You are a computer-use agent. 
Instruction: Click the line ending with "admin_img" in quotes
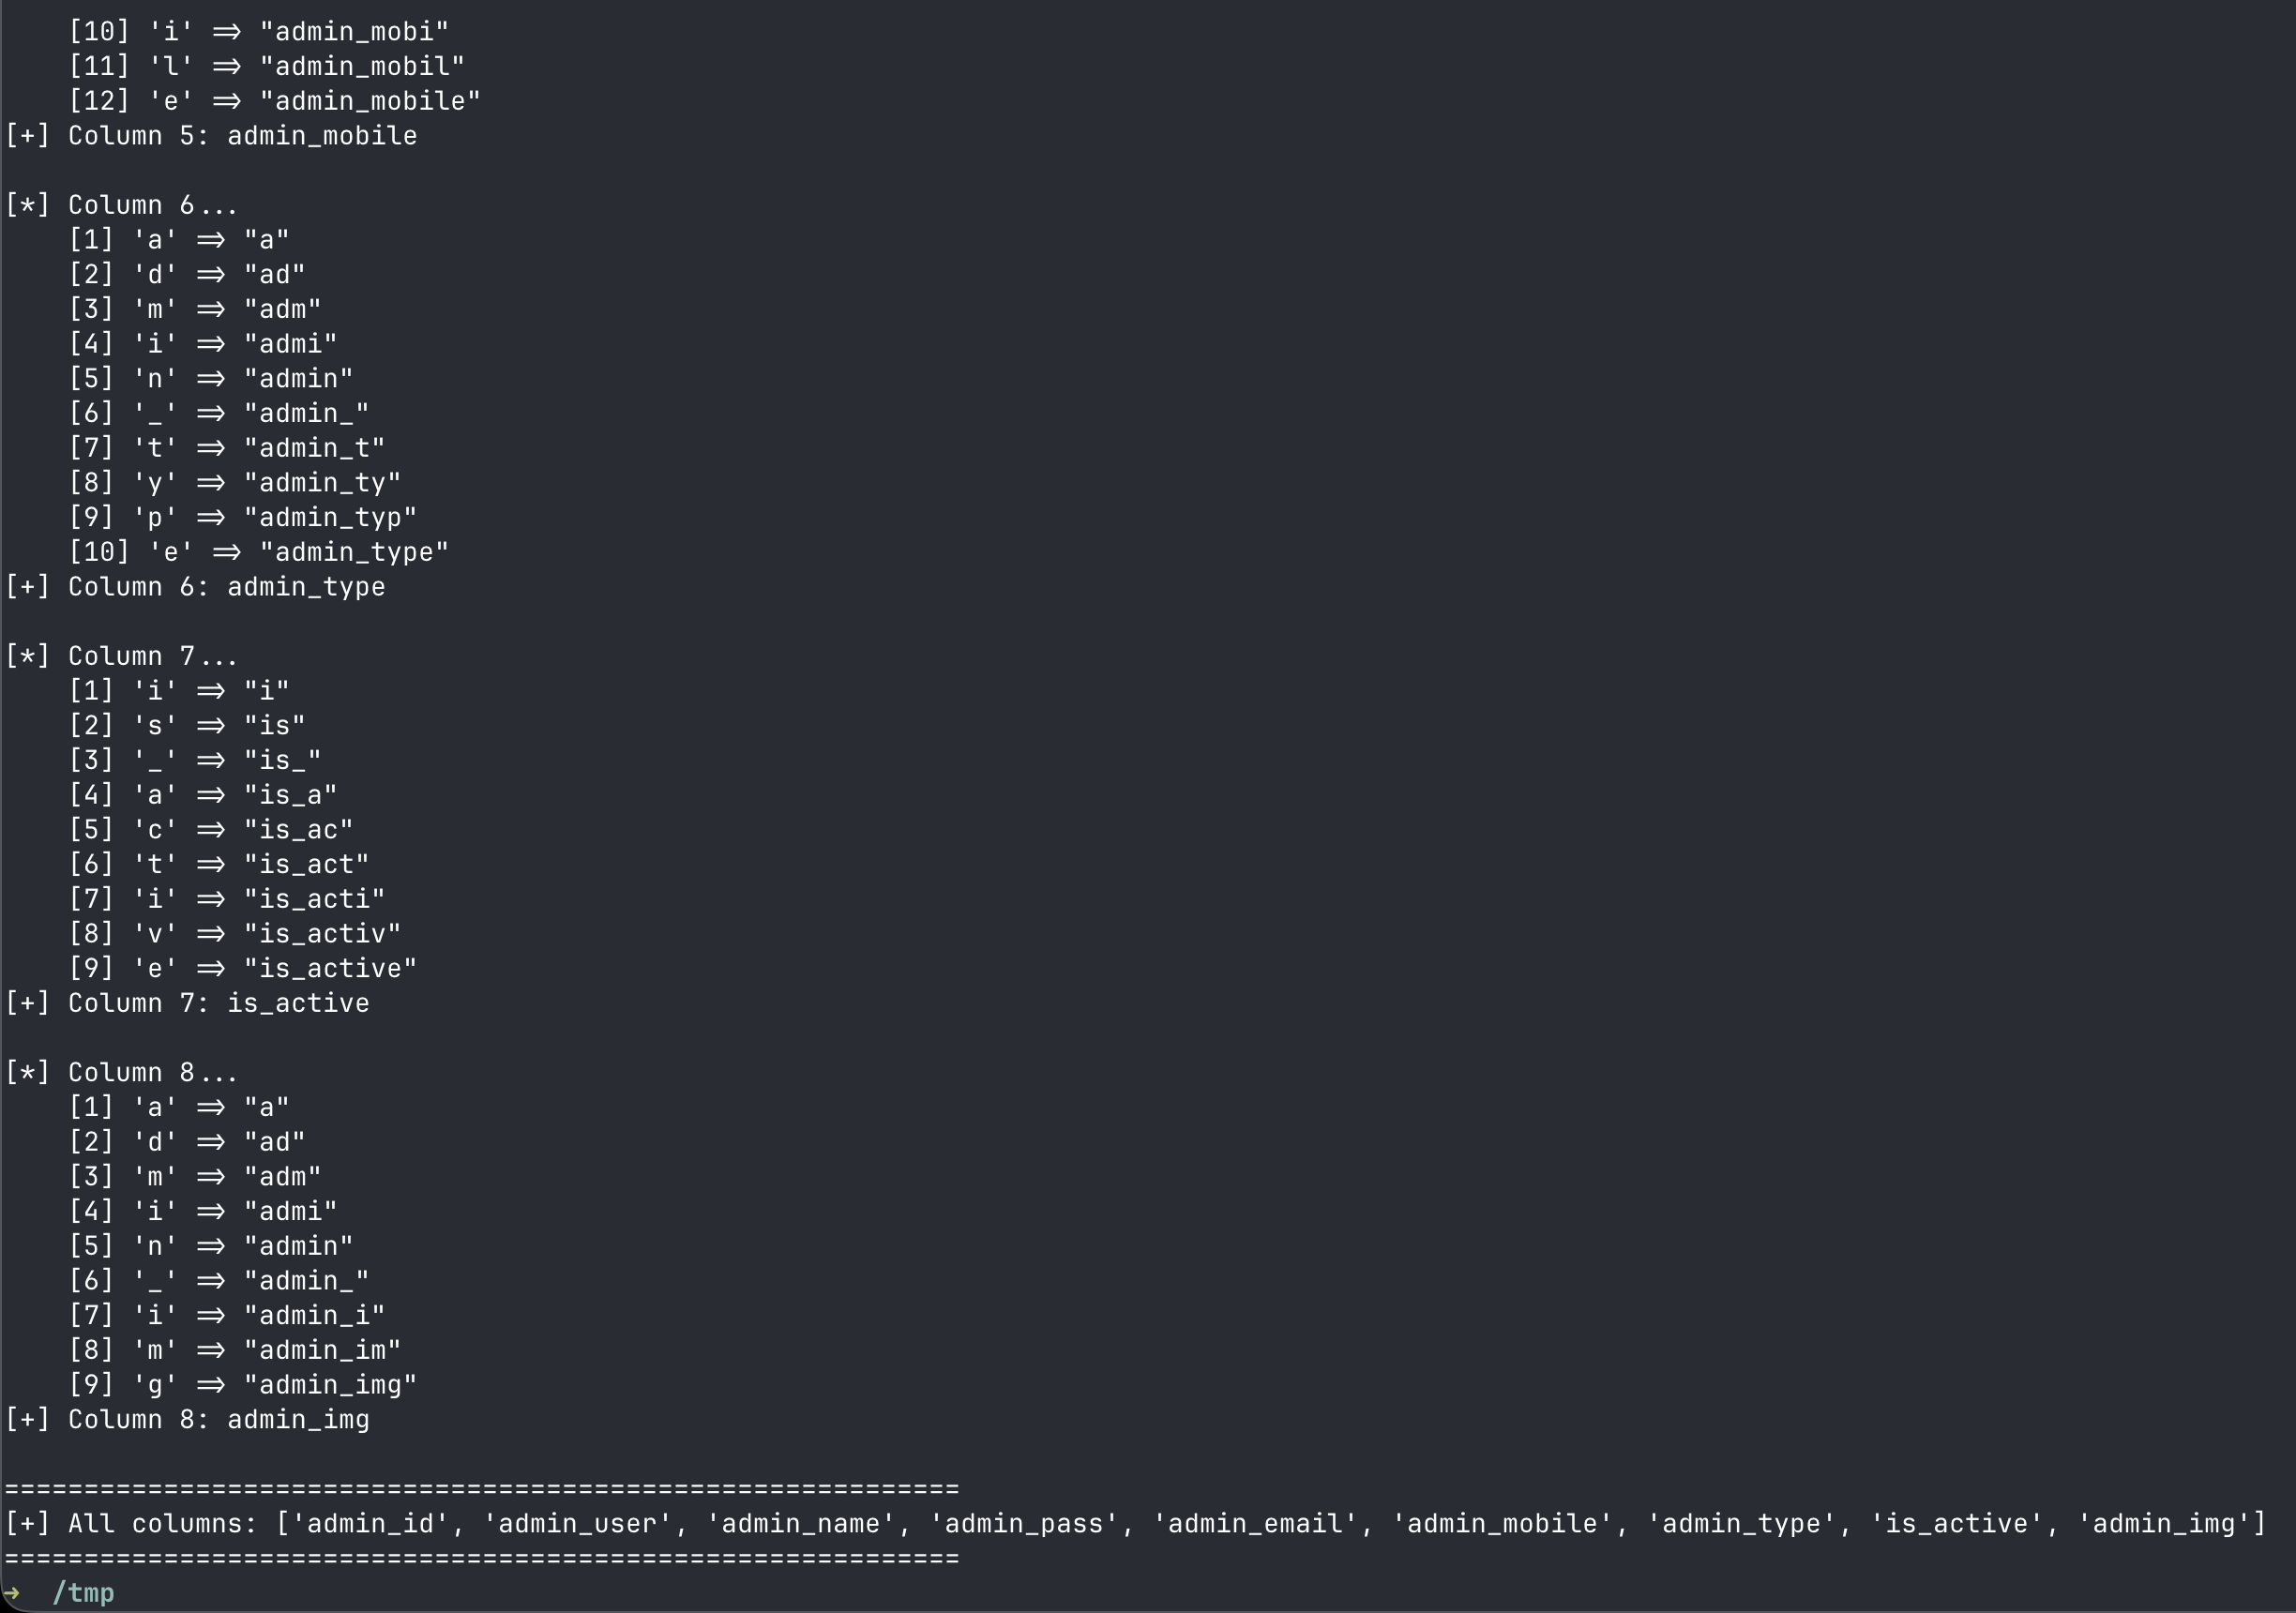click(242, 1385)
